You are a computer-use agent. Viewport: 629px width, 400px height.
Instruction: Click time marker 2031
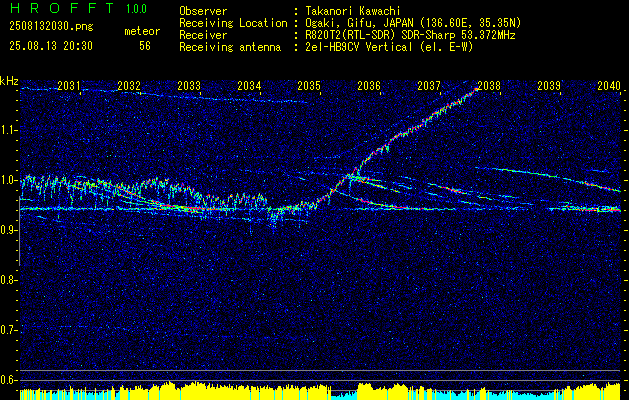point(69,85)
